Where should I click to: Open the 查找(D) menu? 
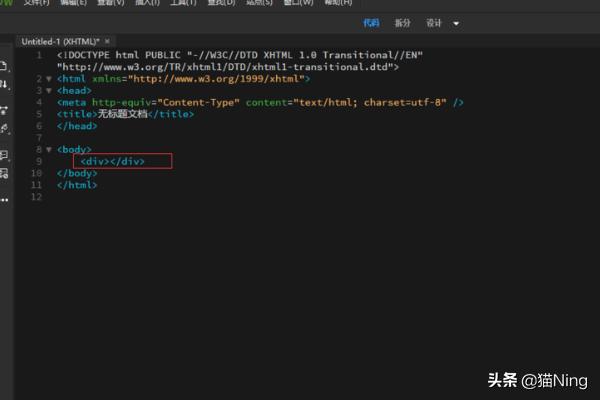(221, 2)
